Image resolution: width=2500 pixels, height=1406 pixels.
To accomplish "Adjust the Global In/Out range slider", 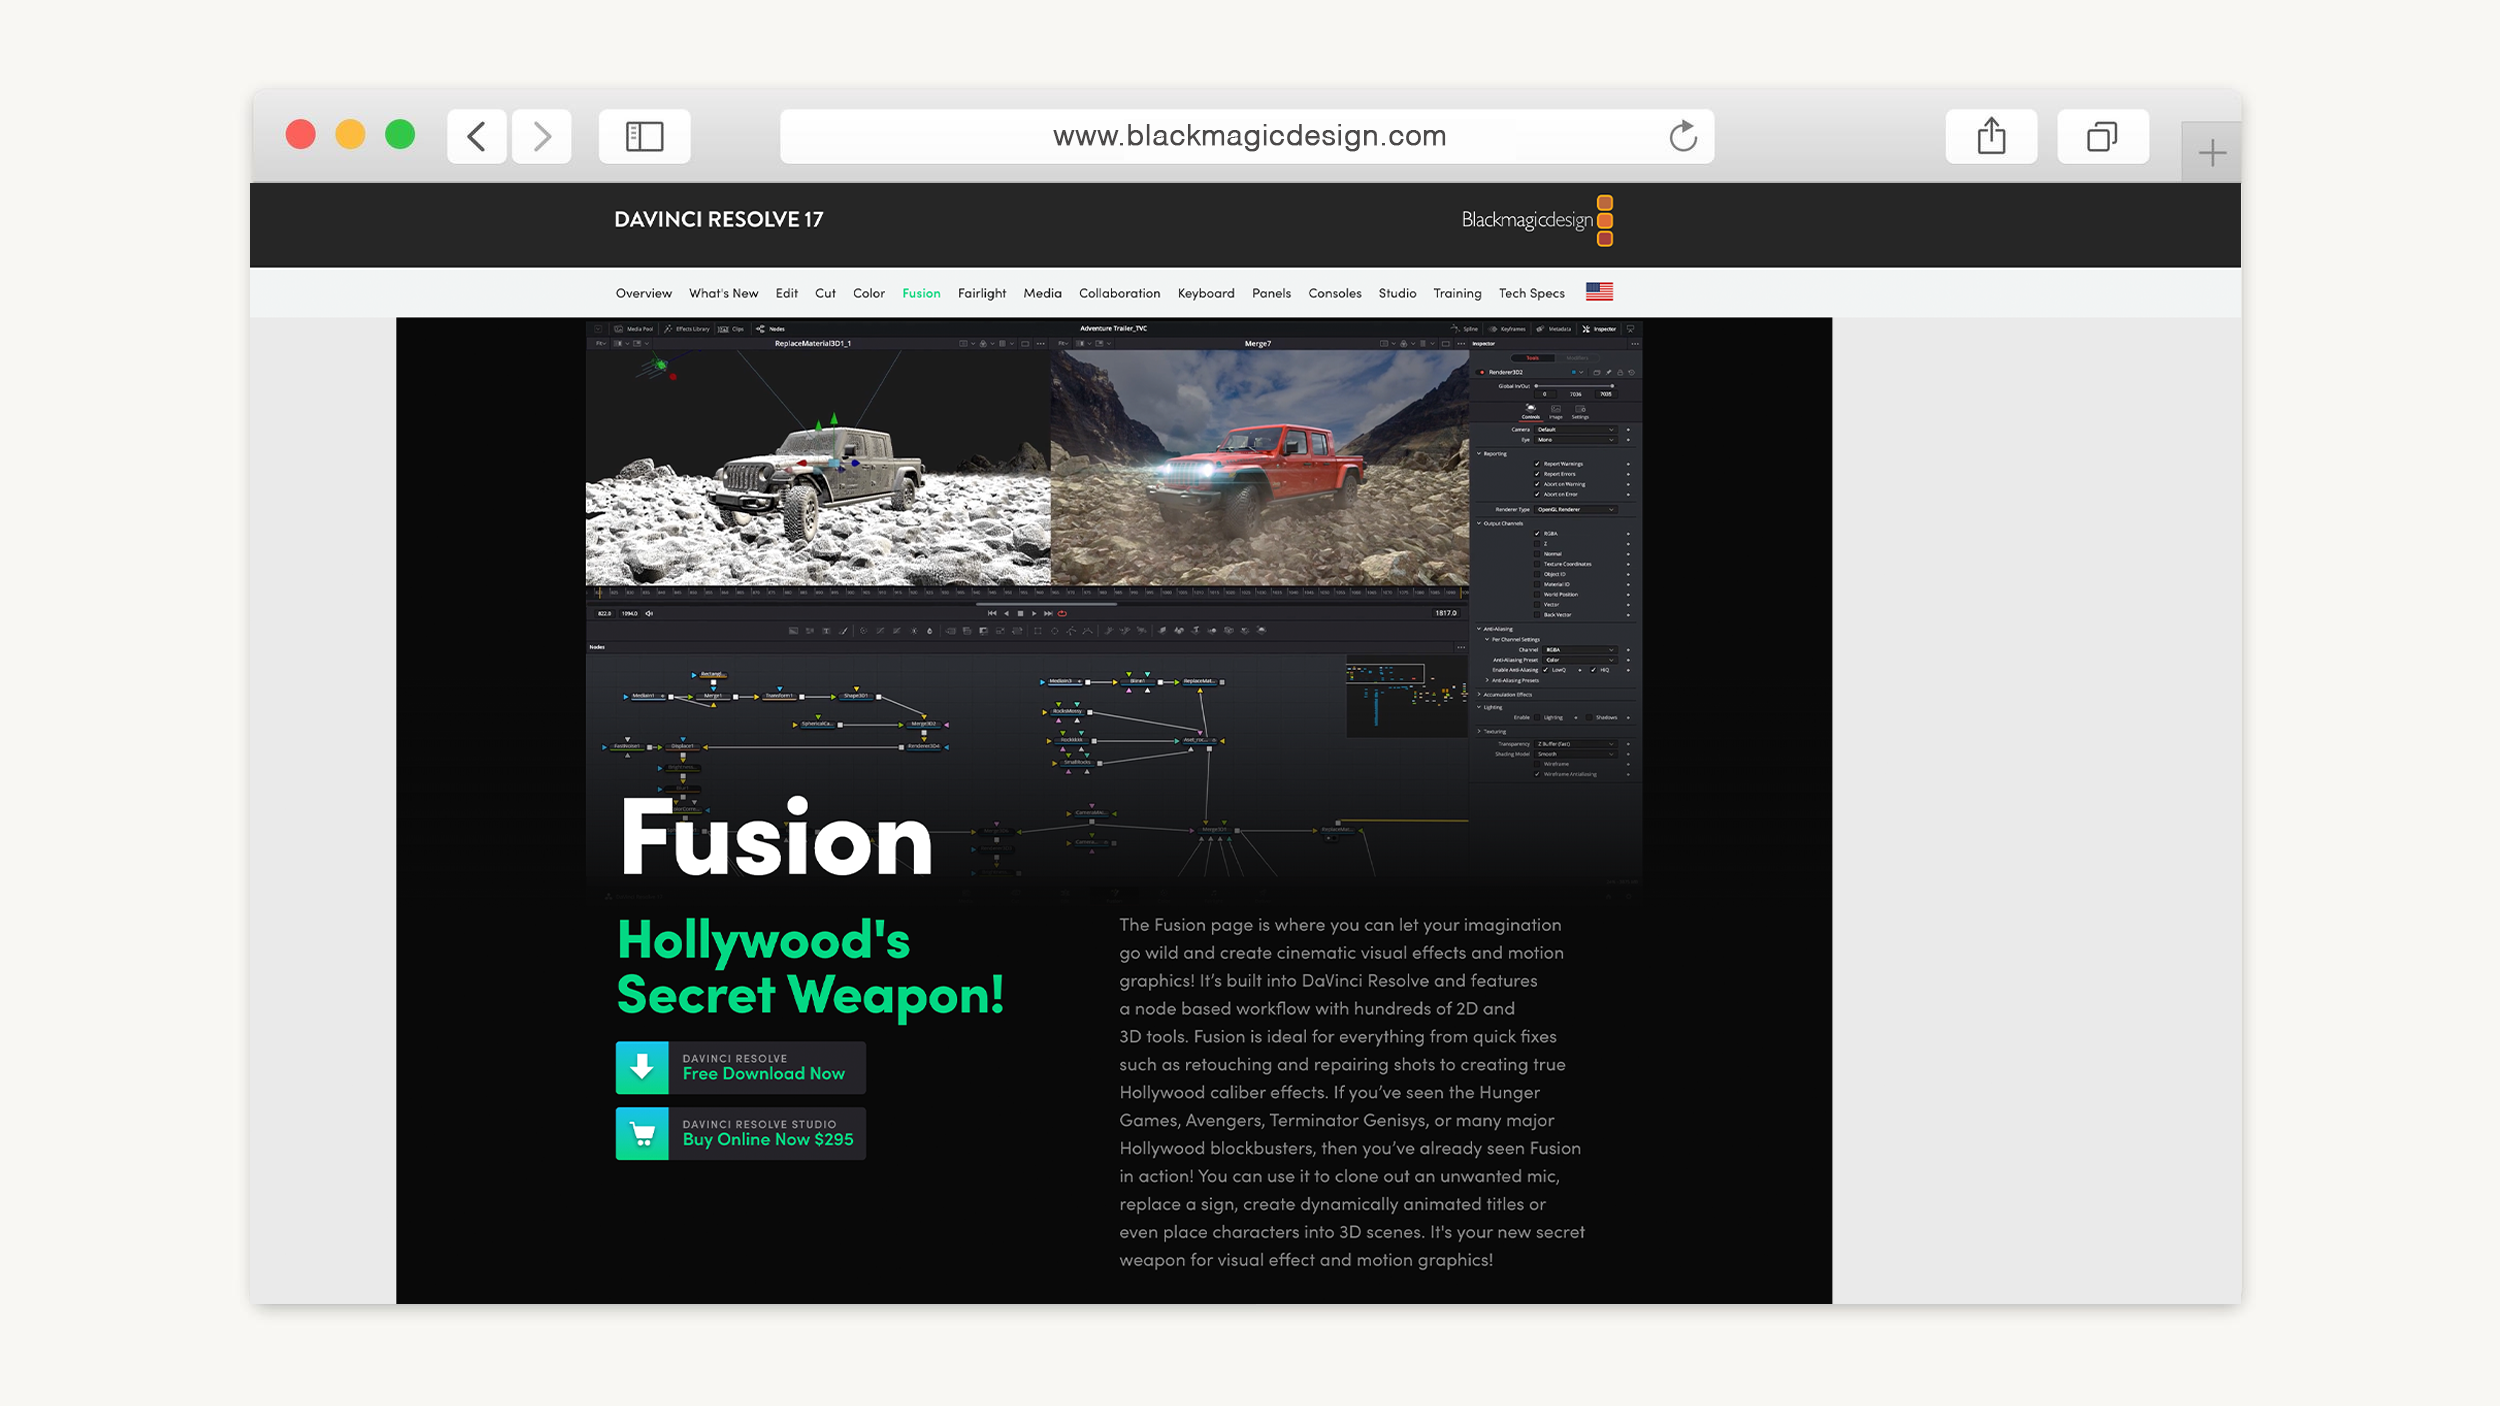I will 1574,386.
